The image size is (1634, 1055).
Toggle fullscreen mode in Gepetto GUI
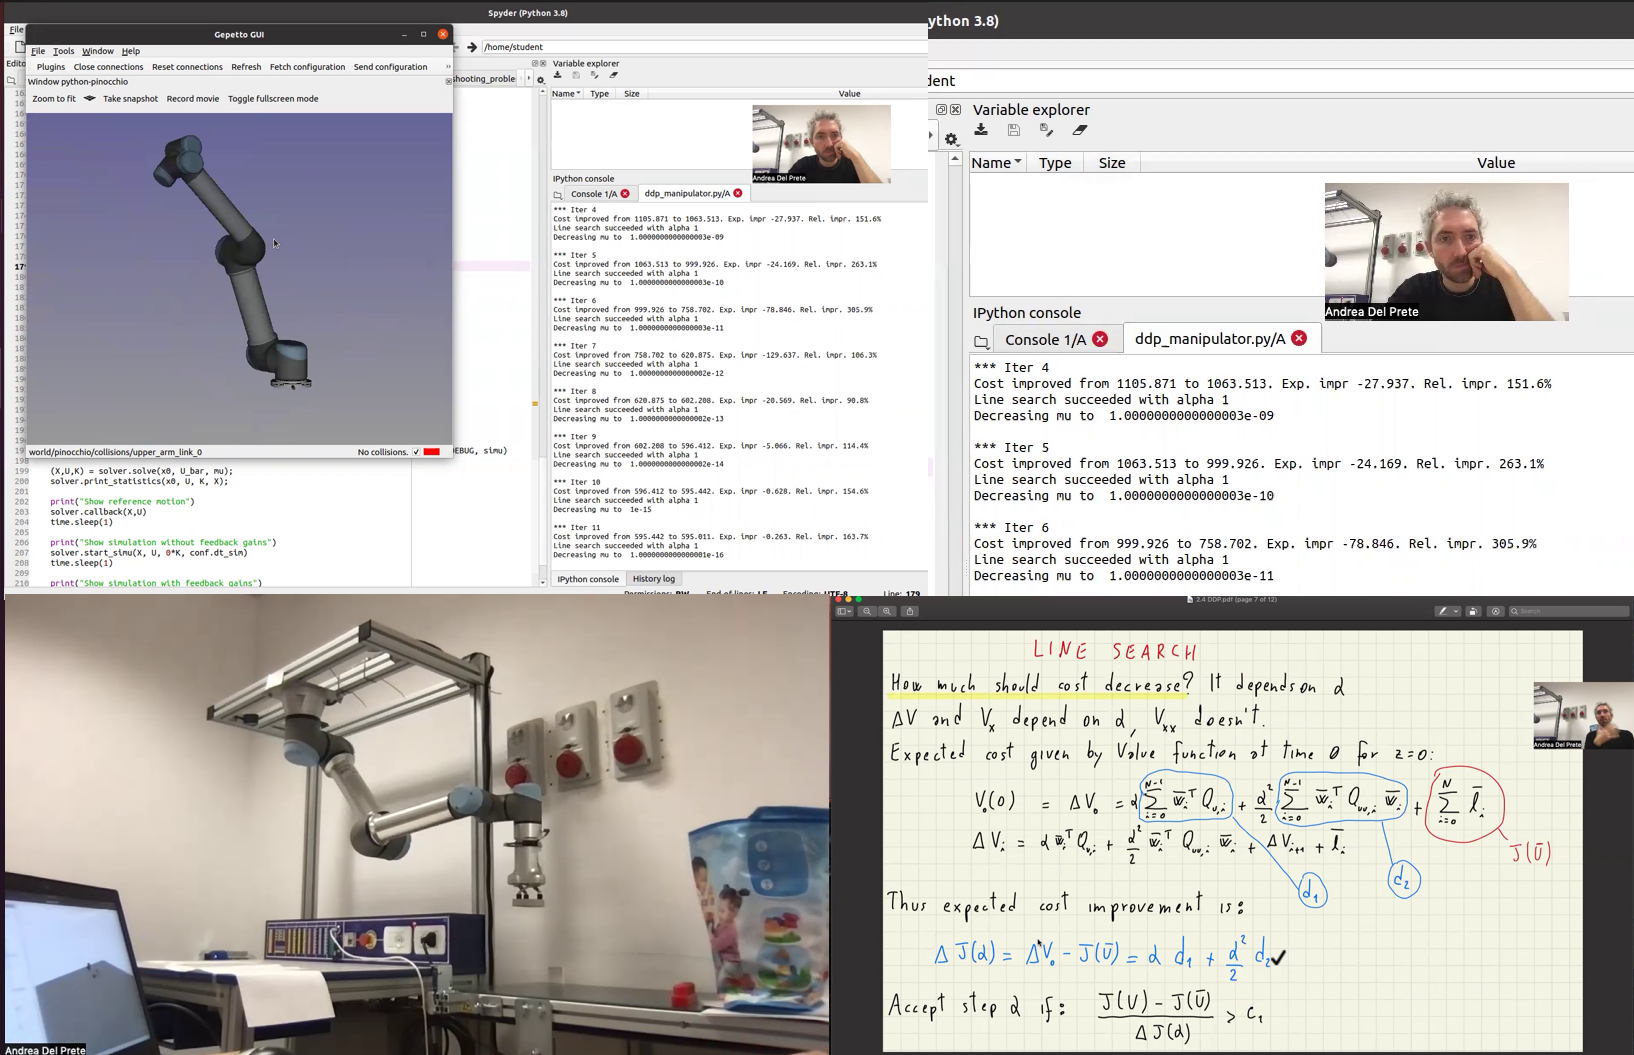[273, 99]
